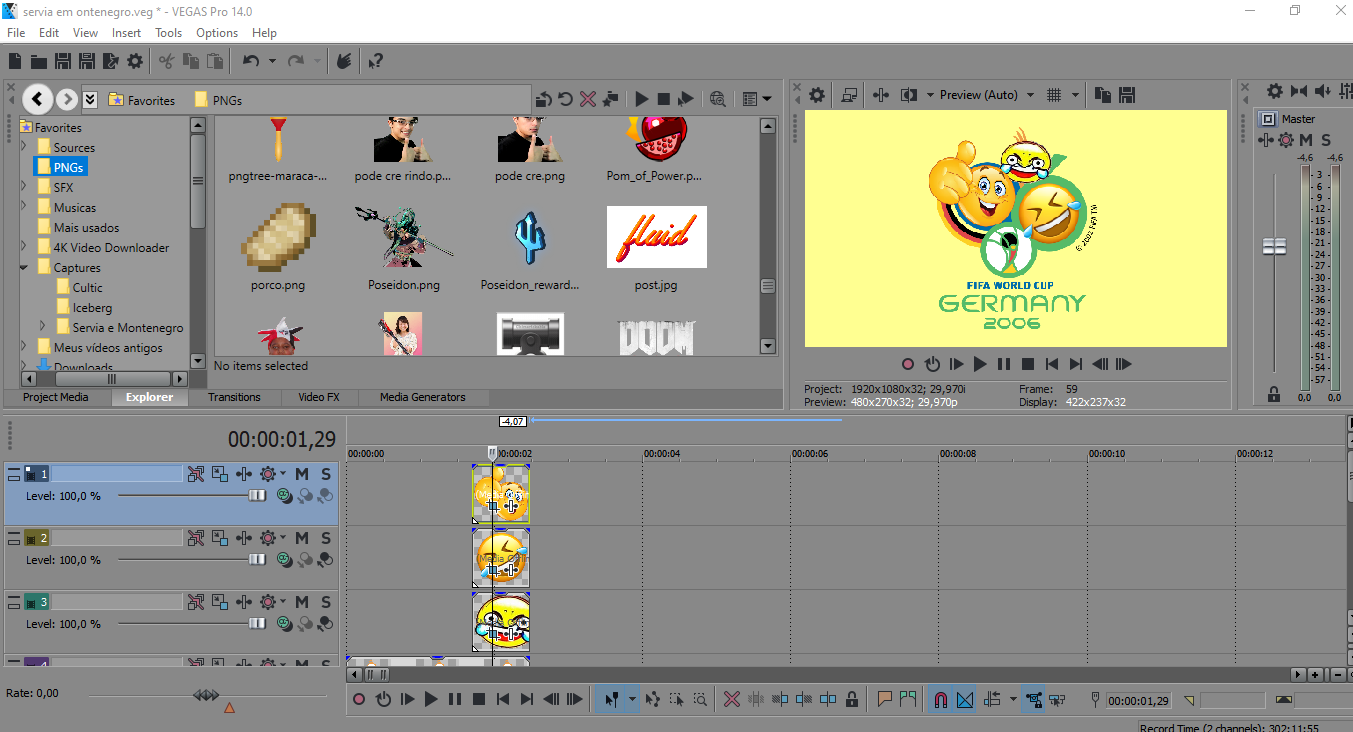
Task: Solo video track 3
Action: [x=326, y=602]
